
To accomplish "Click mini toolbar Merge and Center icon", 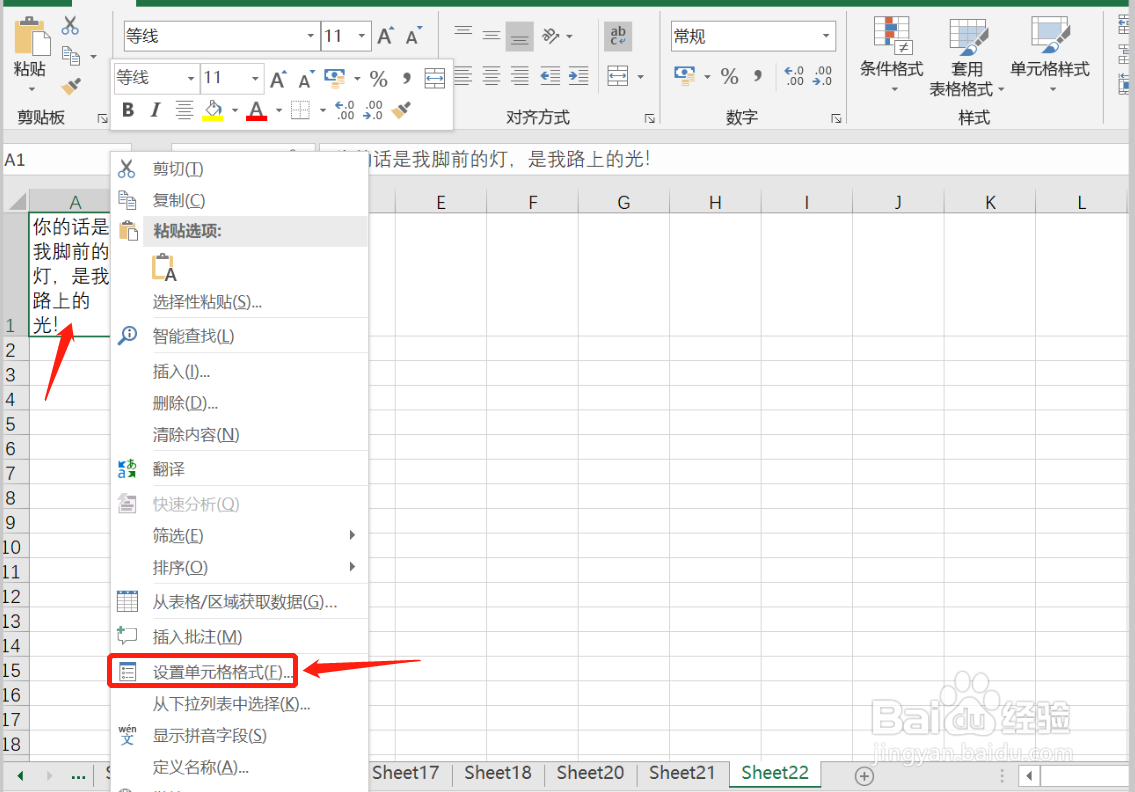I will 434,78.
